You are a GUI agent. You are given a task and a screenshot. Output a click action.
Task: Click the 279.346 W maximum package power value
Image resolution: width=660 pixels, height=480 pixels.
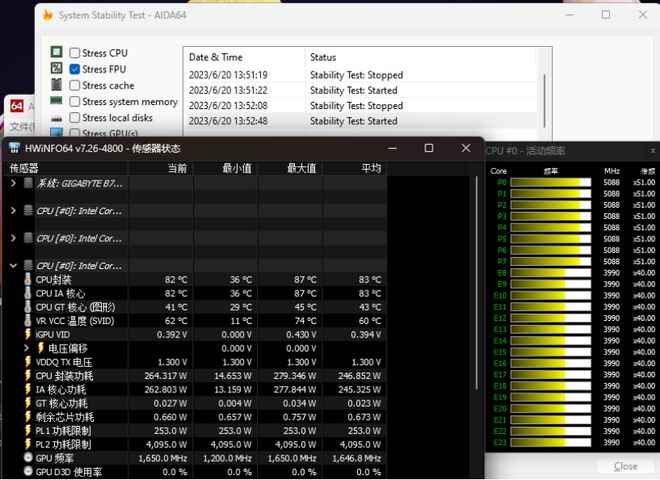click(x=295, y=376)
